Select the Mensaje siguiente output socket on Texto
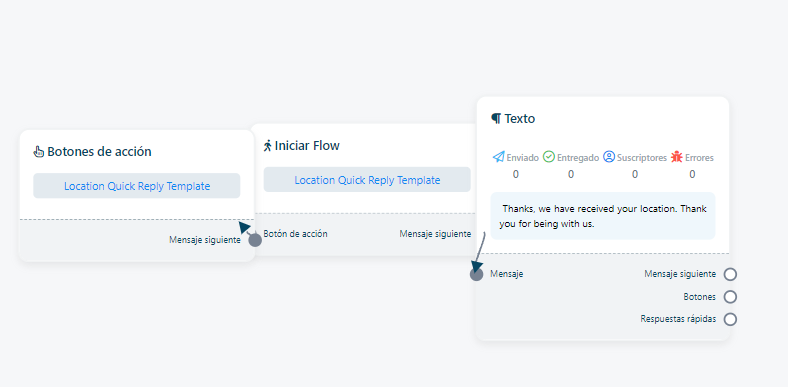The height and width of the screenshot is (387, 788). tap(730, 274)
